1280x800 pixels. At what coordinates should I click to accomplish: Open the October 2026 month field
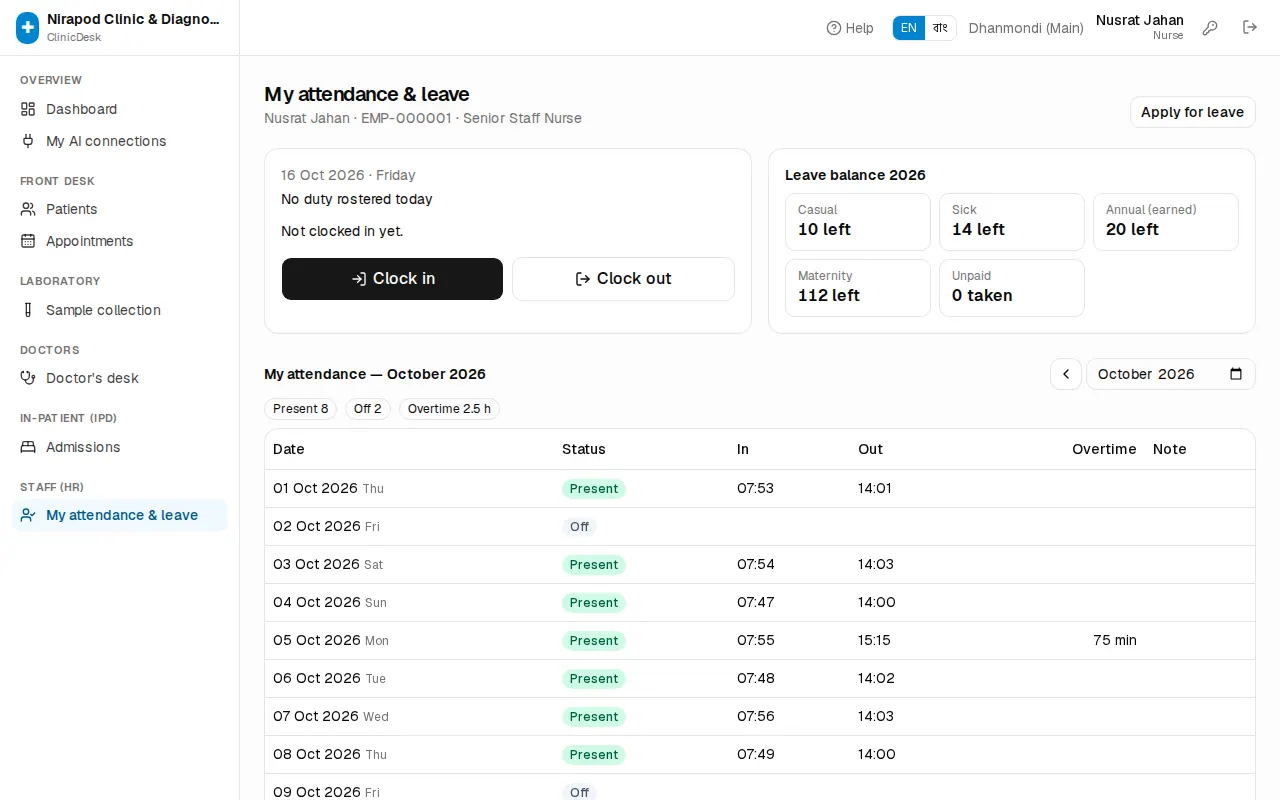tap(1171, 374)
